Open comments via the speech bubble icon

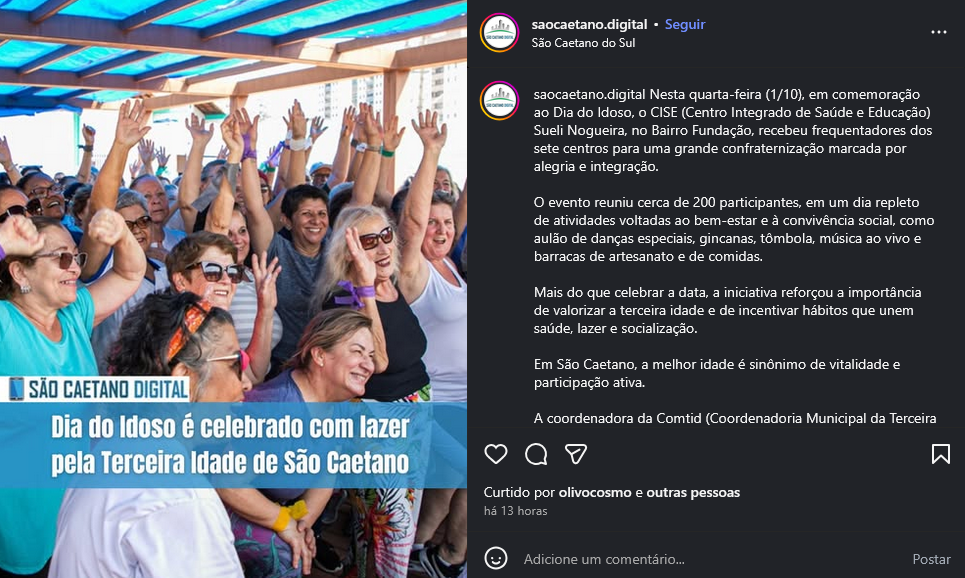click(x=536, y=454)
